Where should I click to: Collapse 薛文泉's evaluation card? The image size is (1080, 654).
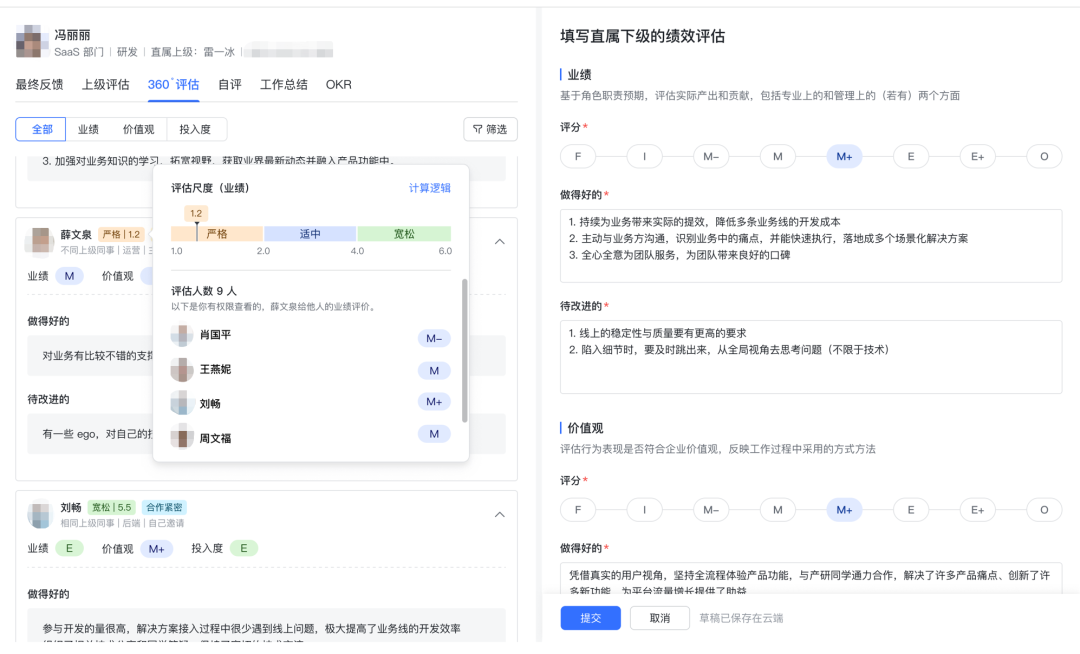[x=500, y=240]
